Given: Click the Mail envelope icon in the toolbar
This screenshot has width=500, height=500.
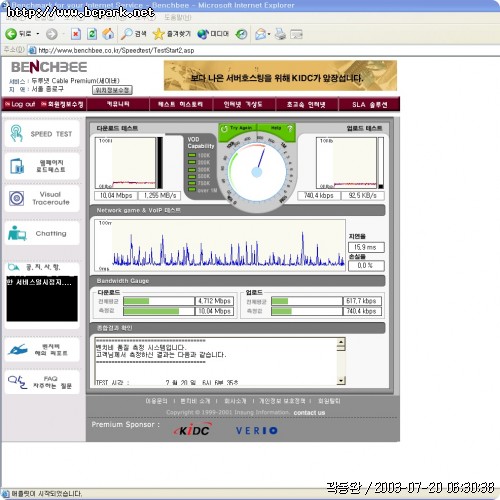Looking at the screenshot, I should (261, 34).
